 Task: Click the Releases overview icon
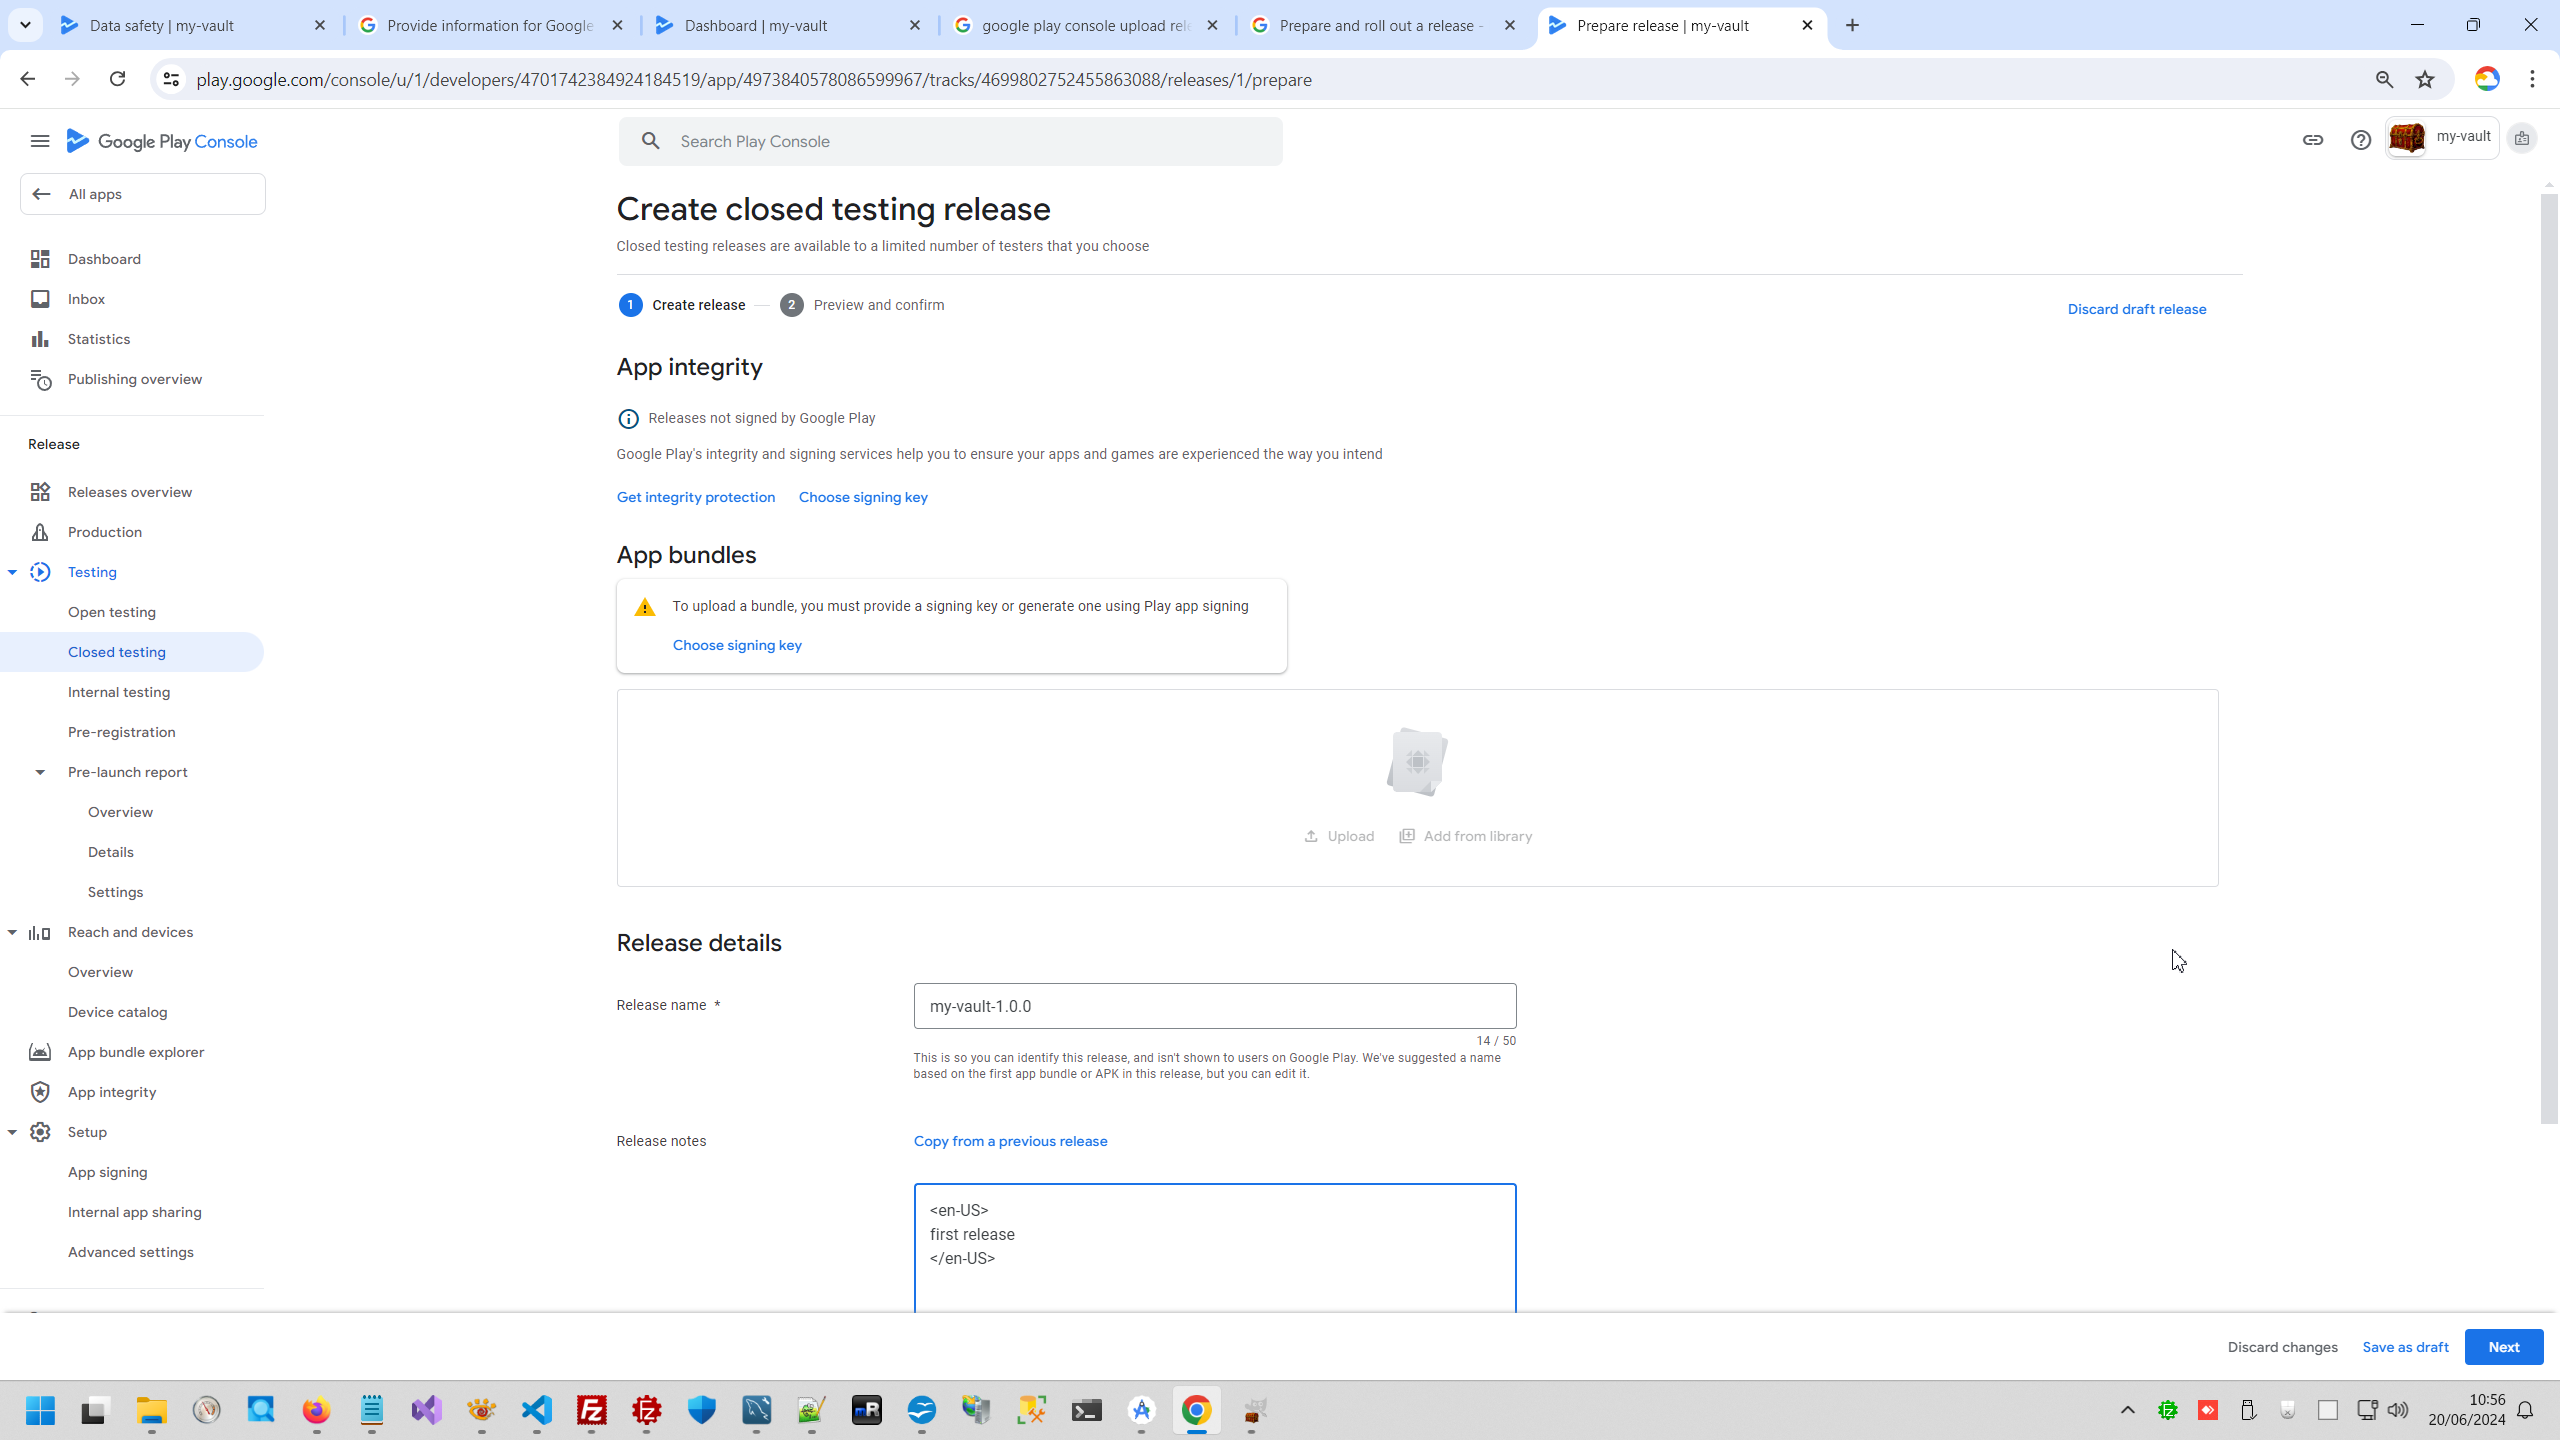pos(40,492)
